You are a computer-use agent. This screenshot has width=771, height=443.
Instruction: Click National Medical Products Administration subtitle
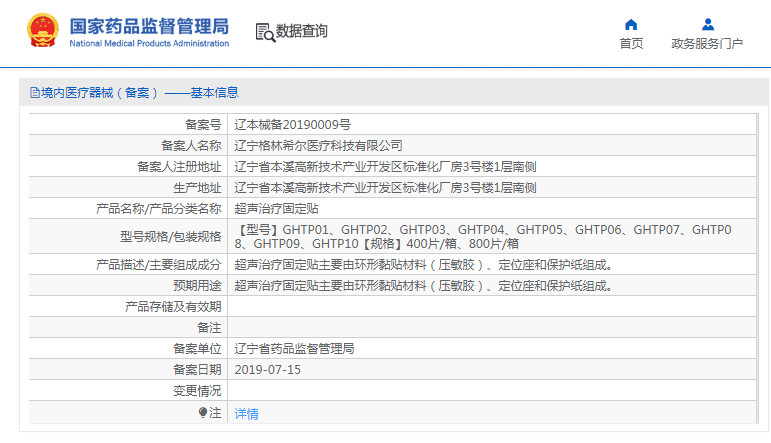point(149,43)
